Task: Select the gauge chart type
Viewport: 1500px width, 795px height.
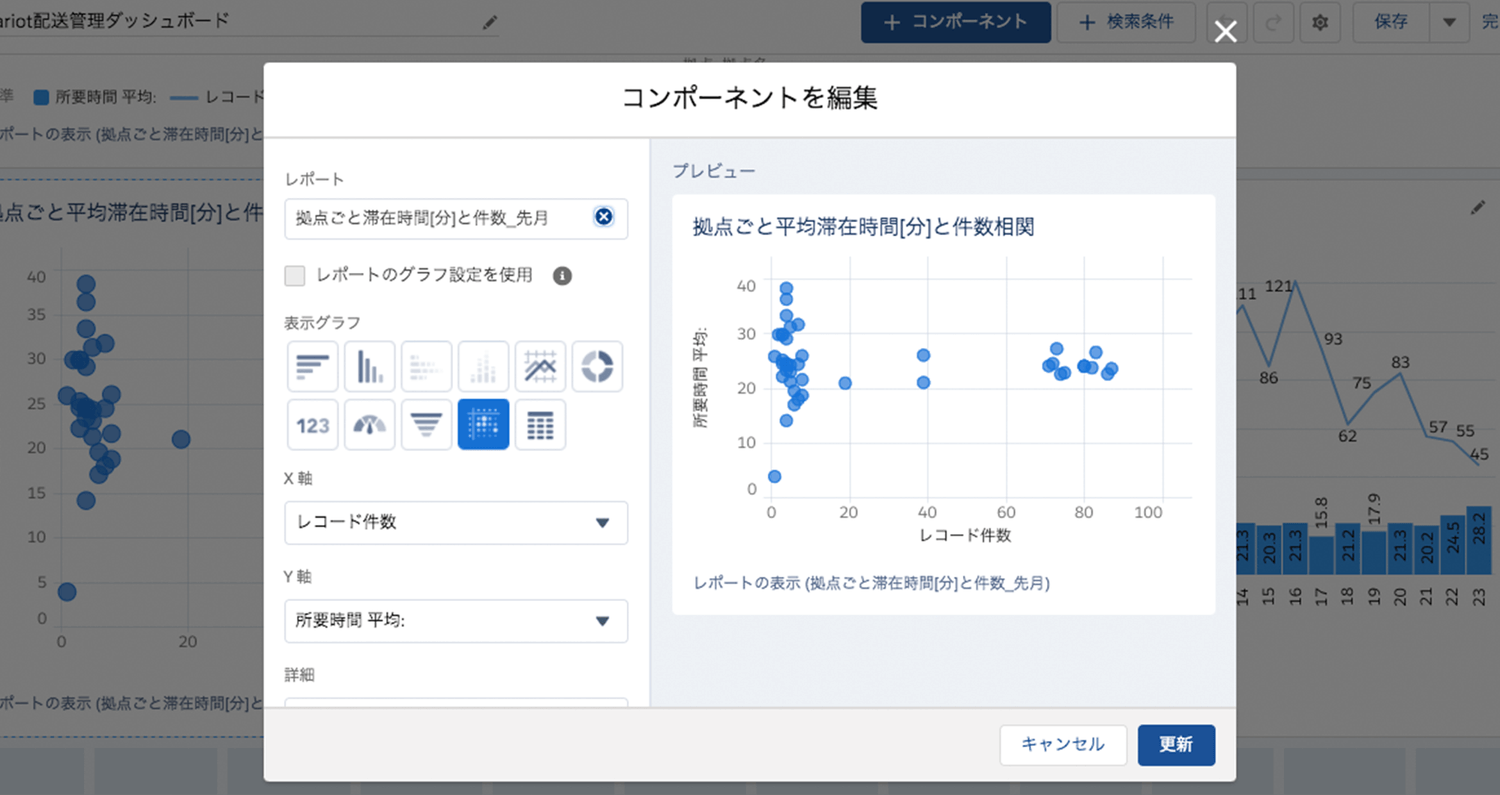Action: tap(370, 425)
